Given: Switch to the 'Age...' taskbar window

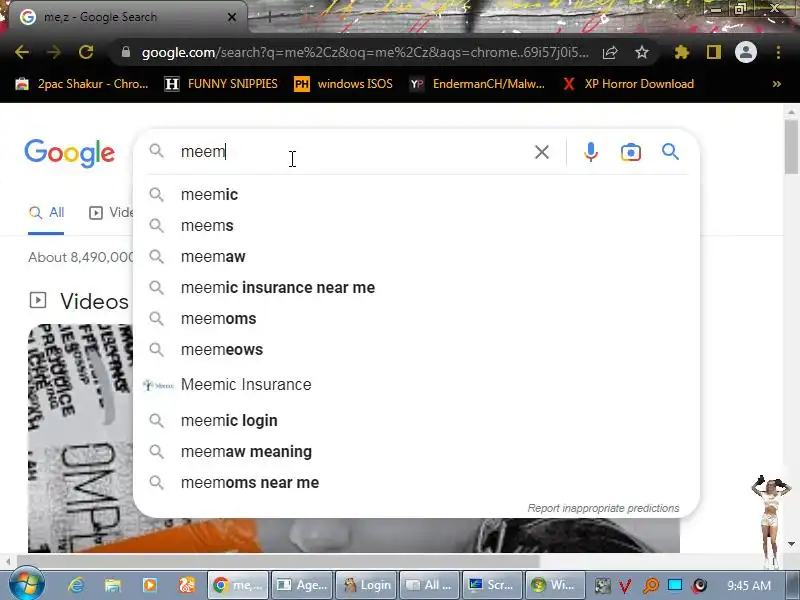Looking at the screenshot, I should [302, 585].
